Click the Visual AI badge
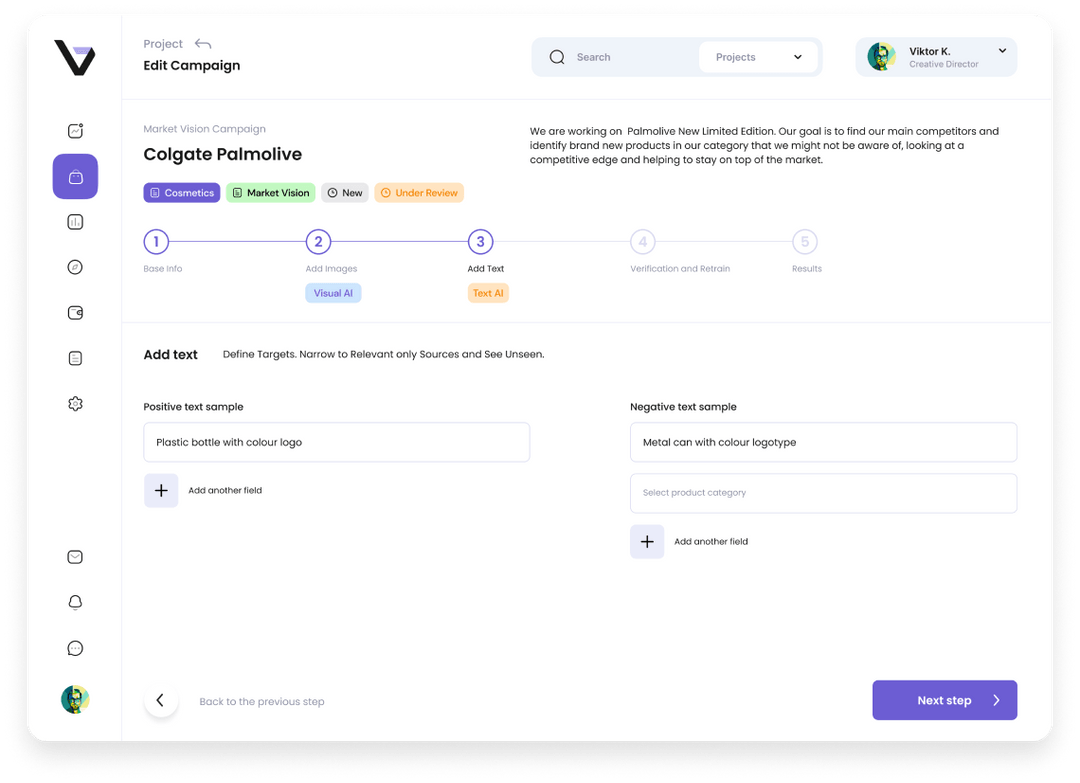Screen dimensions: 1080x783 tap(333, 293)
